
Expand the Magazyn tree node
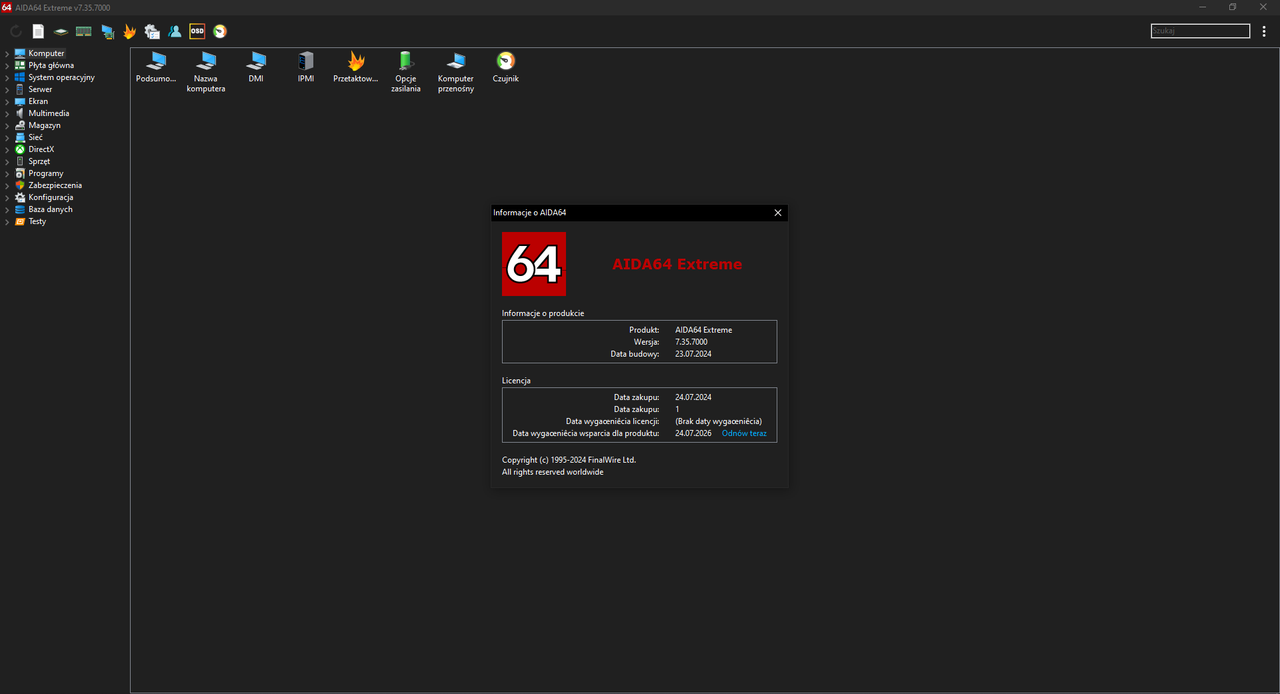point(7,125)
